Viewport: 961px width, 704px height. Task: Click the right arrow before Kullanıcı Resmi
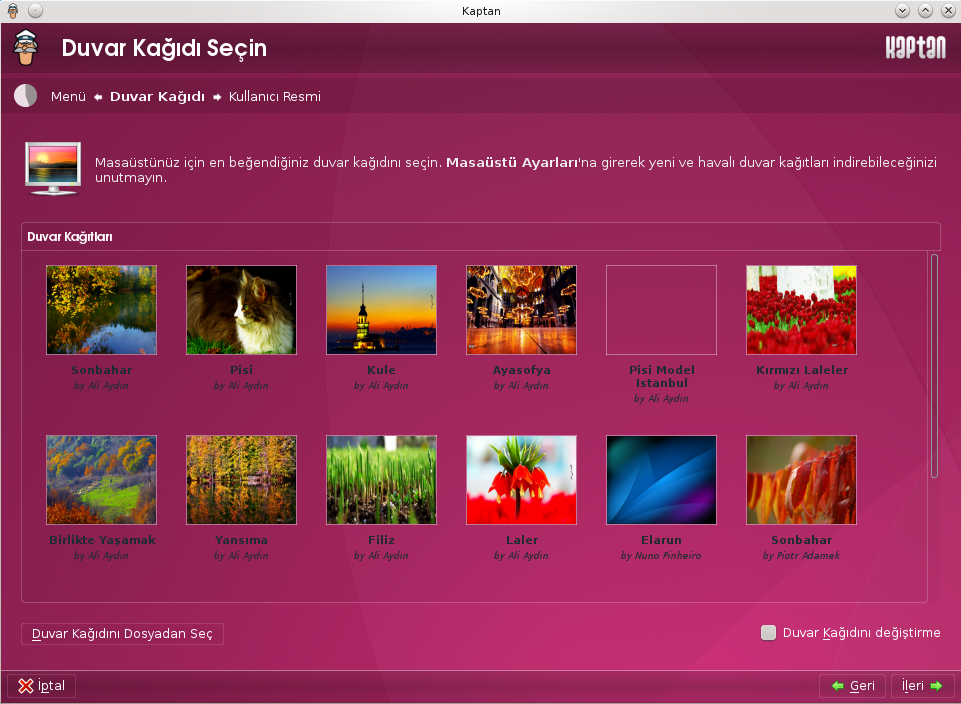(217, 97)
